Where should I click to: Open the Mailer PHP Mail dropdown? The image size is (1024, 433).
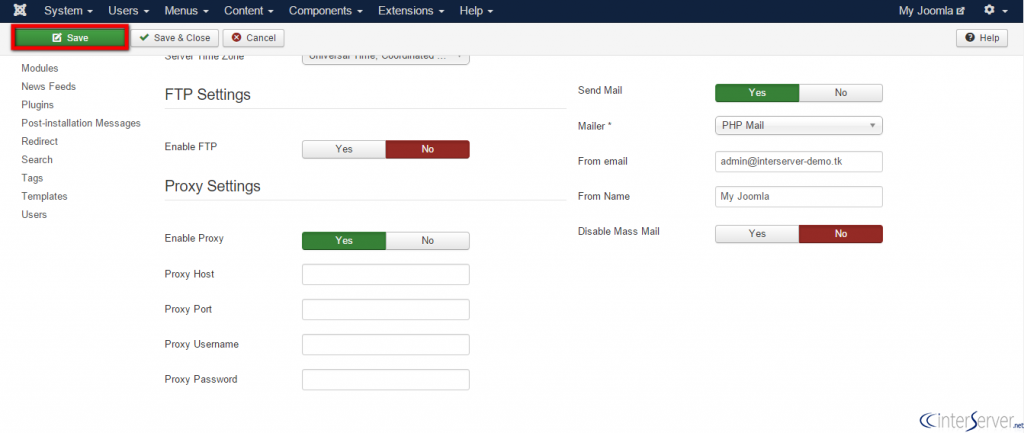[x=799, y=125]
